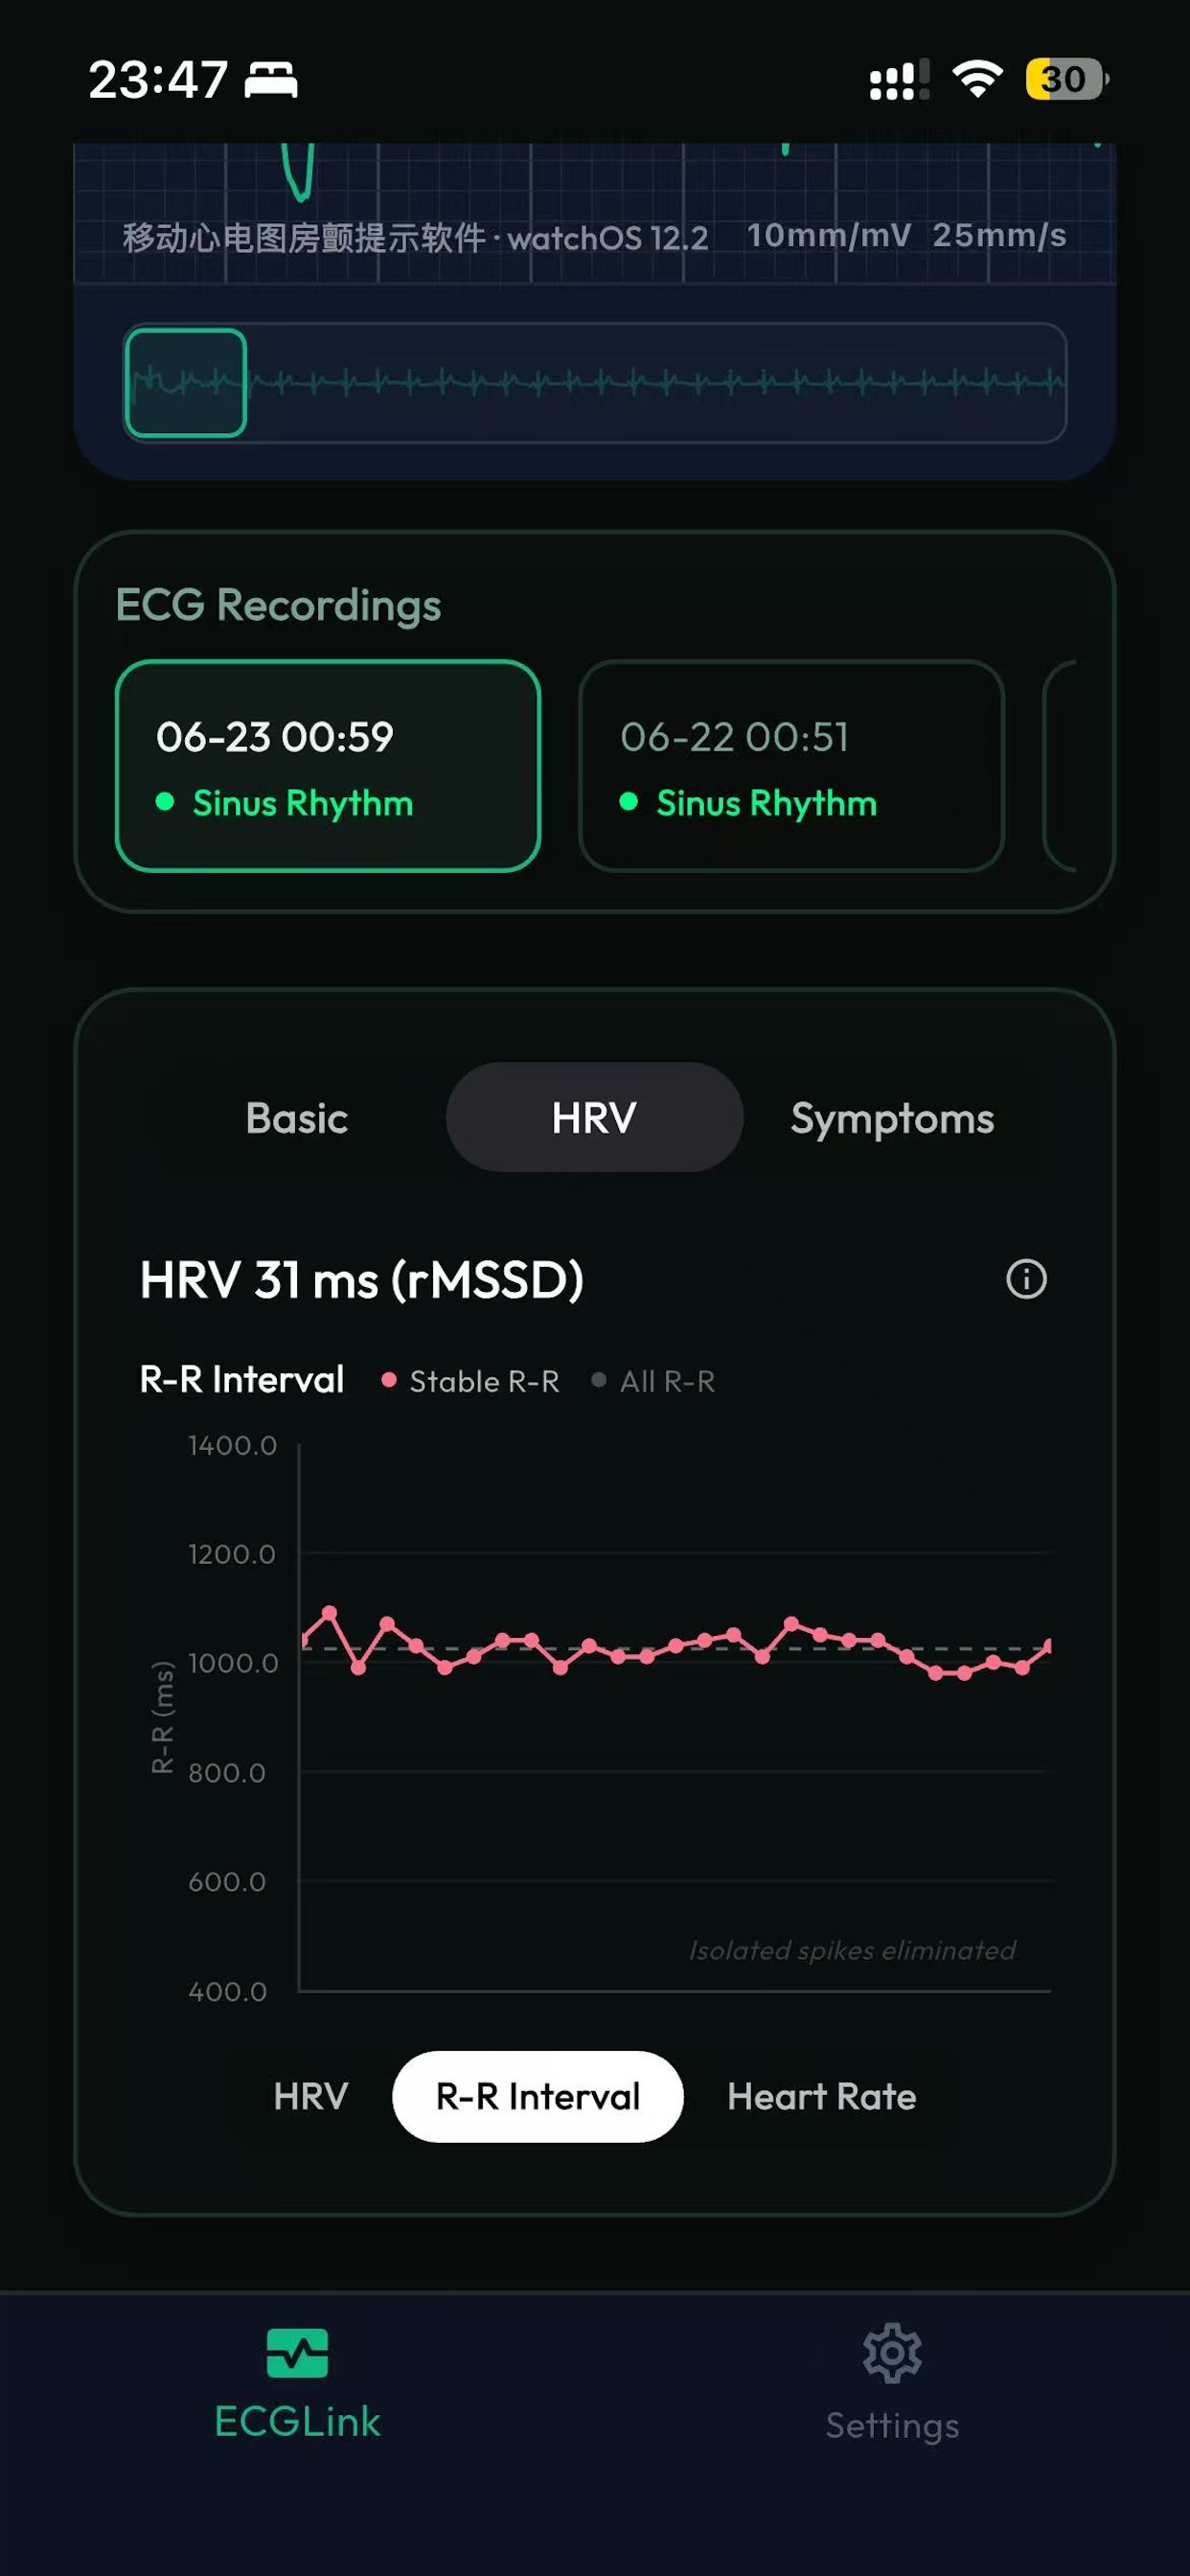1190x2576 pixels.
Task: Show HRV chart using bottom HRV option
Action: tap(310, 2096)
